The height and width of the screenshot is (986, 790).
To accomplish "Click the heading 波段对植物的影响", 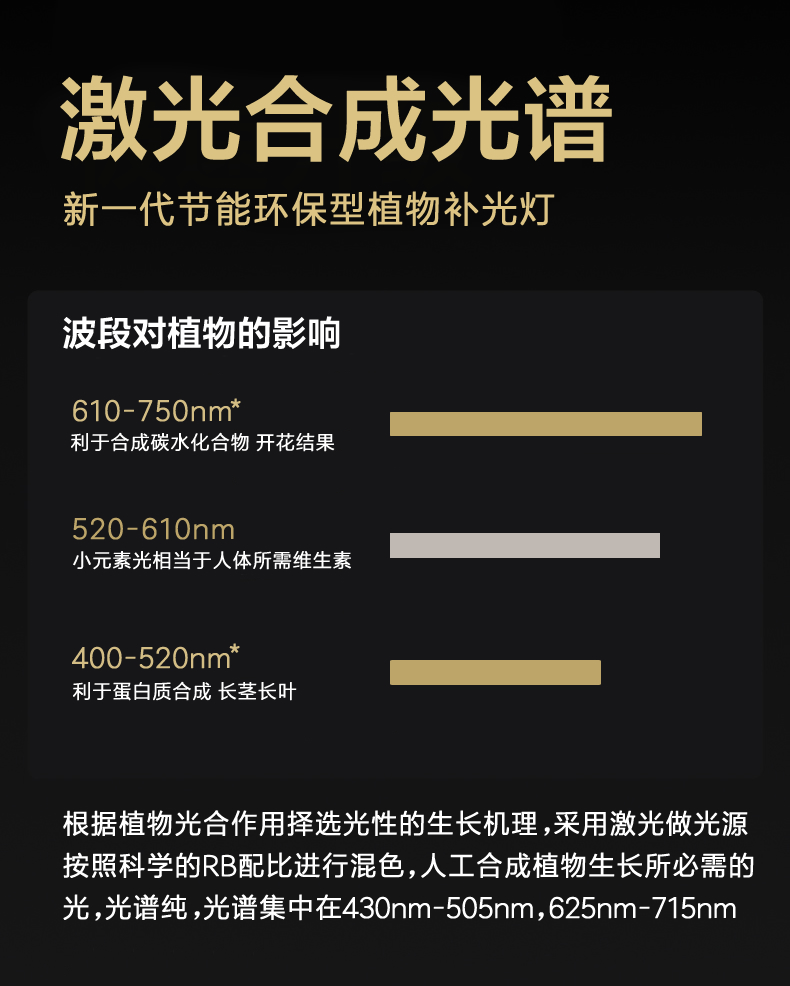I will pyautogui.click(x=201, y=333).
